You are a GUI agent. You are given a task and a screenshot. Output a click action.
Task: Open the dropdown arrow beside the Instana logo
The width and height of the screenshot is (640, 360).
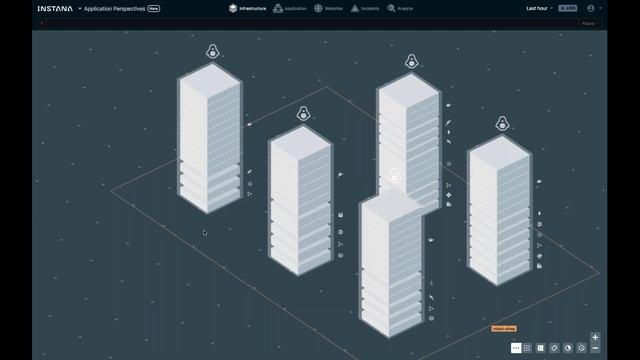coord(80,9)
